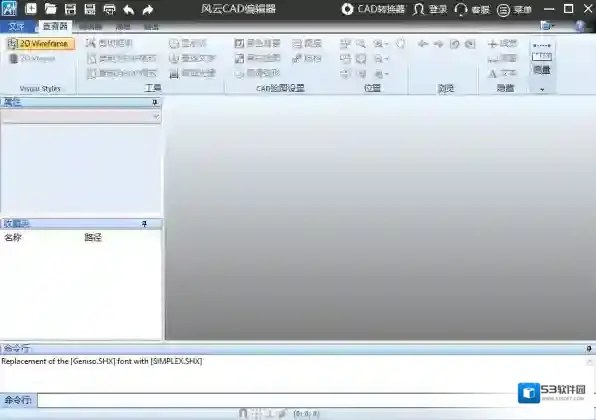Screen dimensions: 596x420
Task: Toggle 线宽 line weight hiding
Action: 502,43
